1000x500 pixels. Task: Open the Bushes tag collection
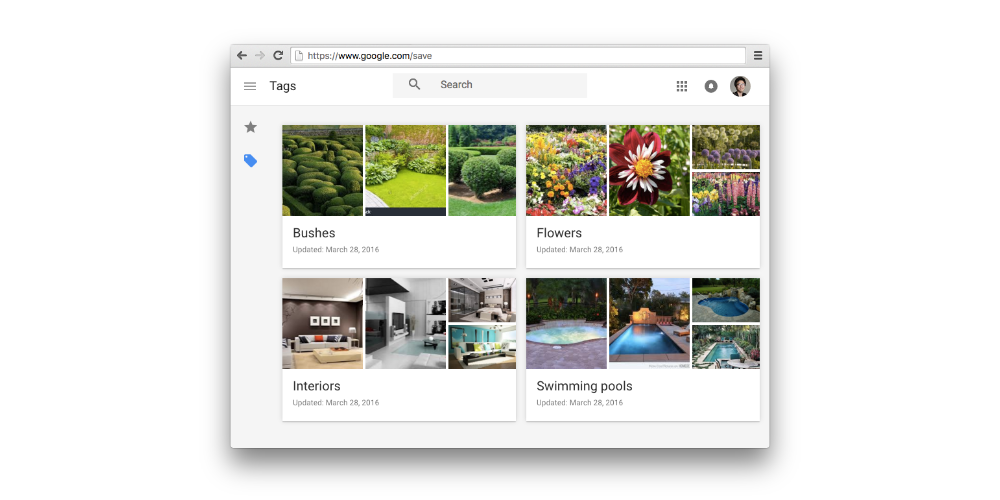coord(314,233)
